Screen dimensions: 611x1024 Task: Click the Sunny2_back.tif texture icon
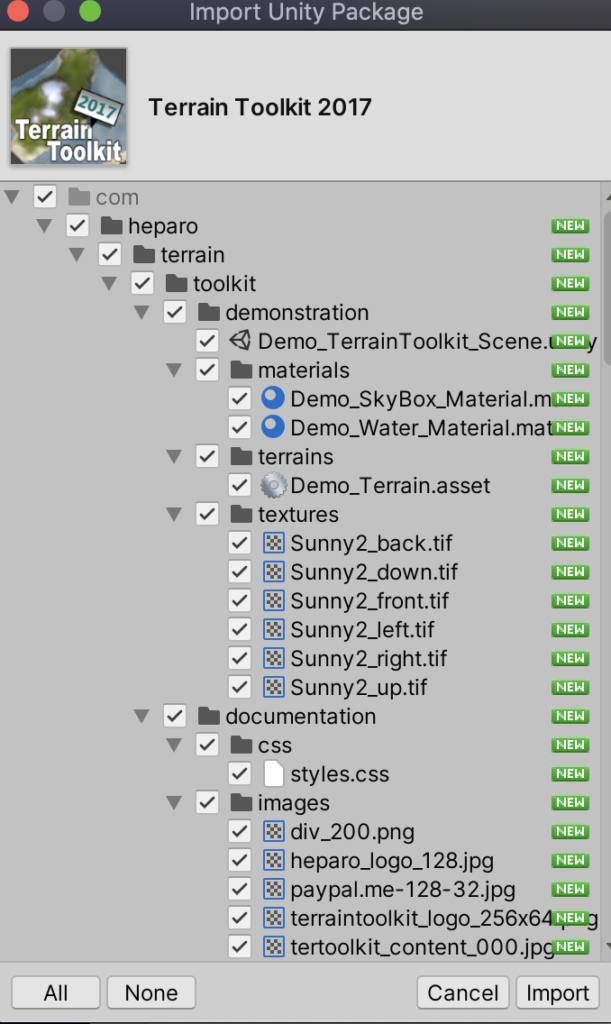[x=273, y=544]
